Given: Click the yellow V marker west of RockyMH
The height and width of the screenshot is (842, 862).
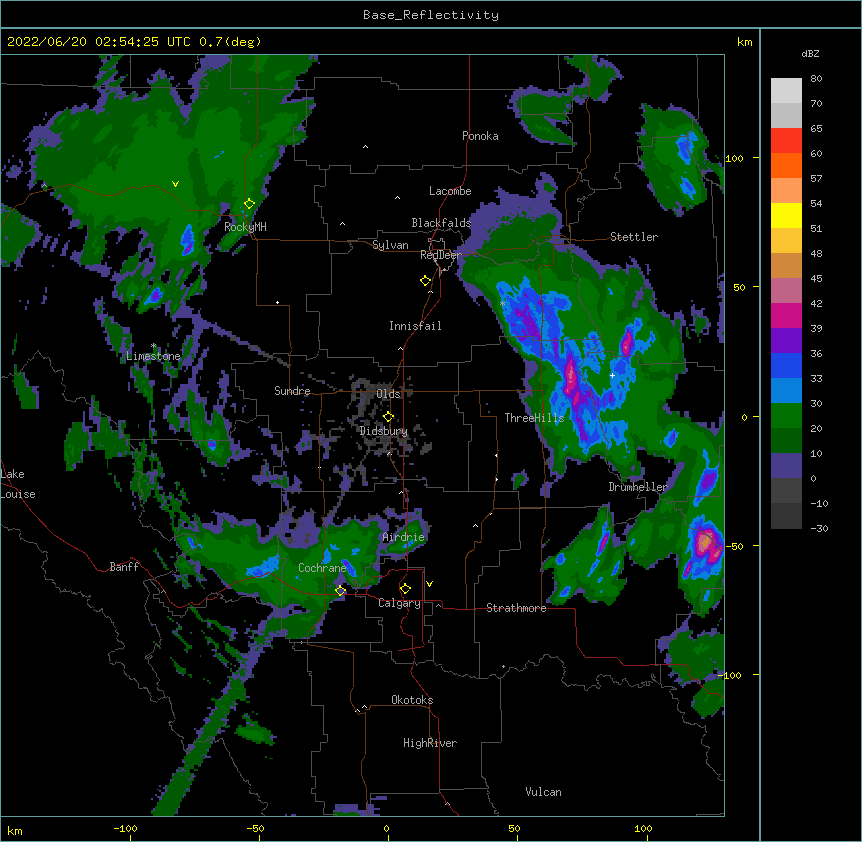Looking at the screenshot, I should coord(175,184).
